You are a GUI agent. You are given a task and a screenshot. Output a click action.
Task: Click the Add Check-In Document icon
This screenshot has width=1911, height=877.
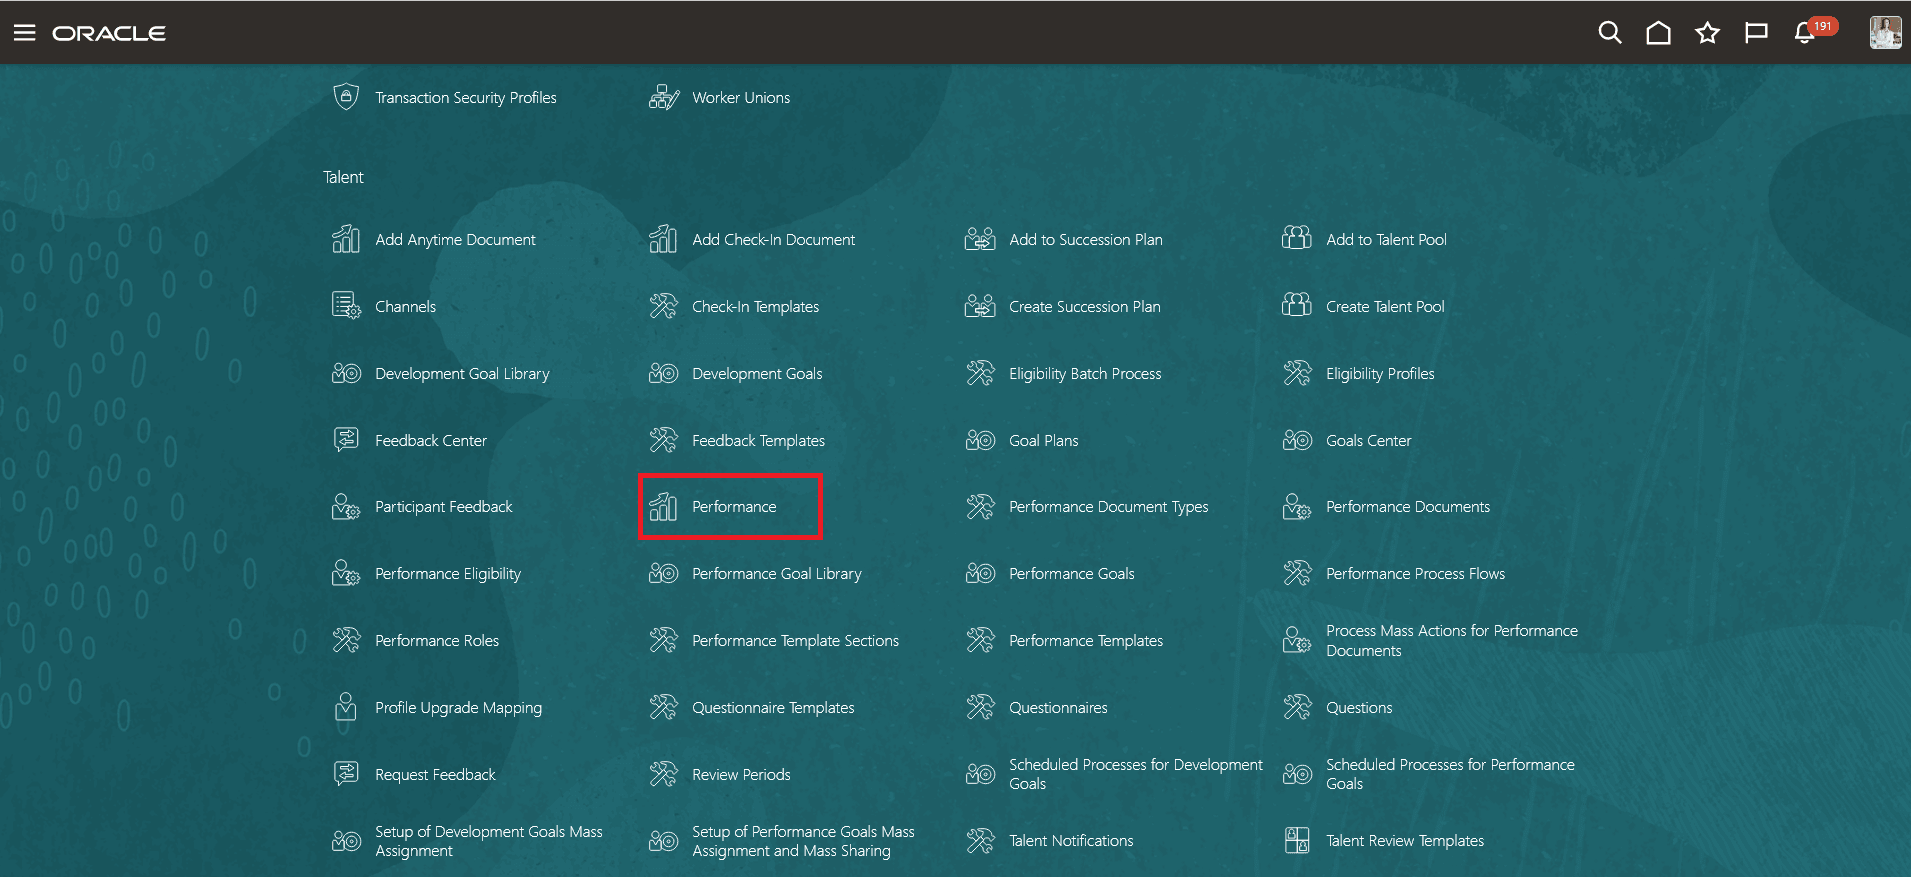coord(663,239)
